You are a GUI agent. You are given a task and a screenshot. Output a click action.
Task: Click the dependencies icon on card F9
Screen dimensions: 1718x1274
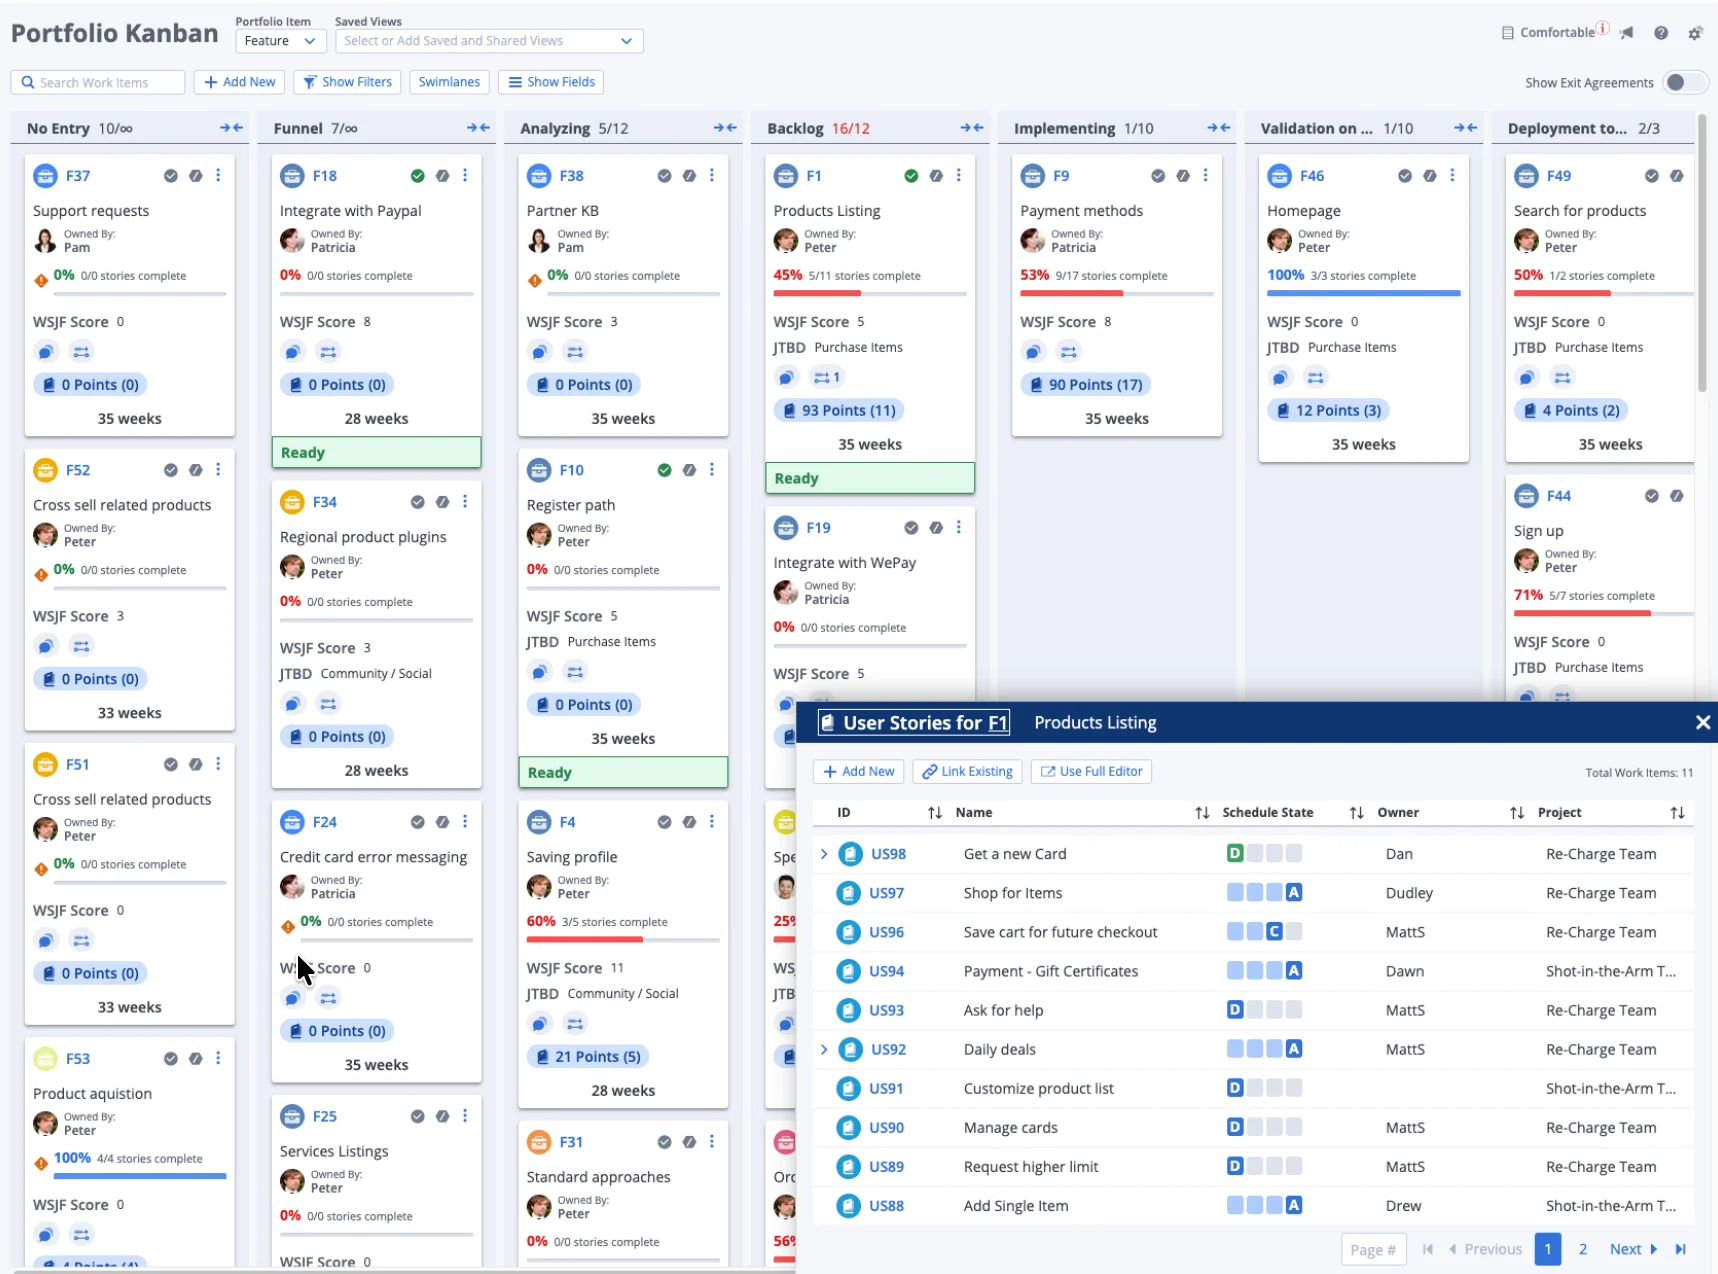[x=1069, y=351]
